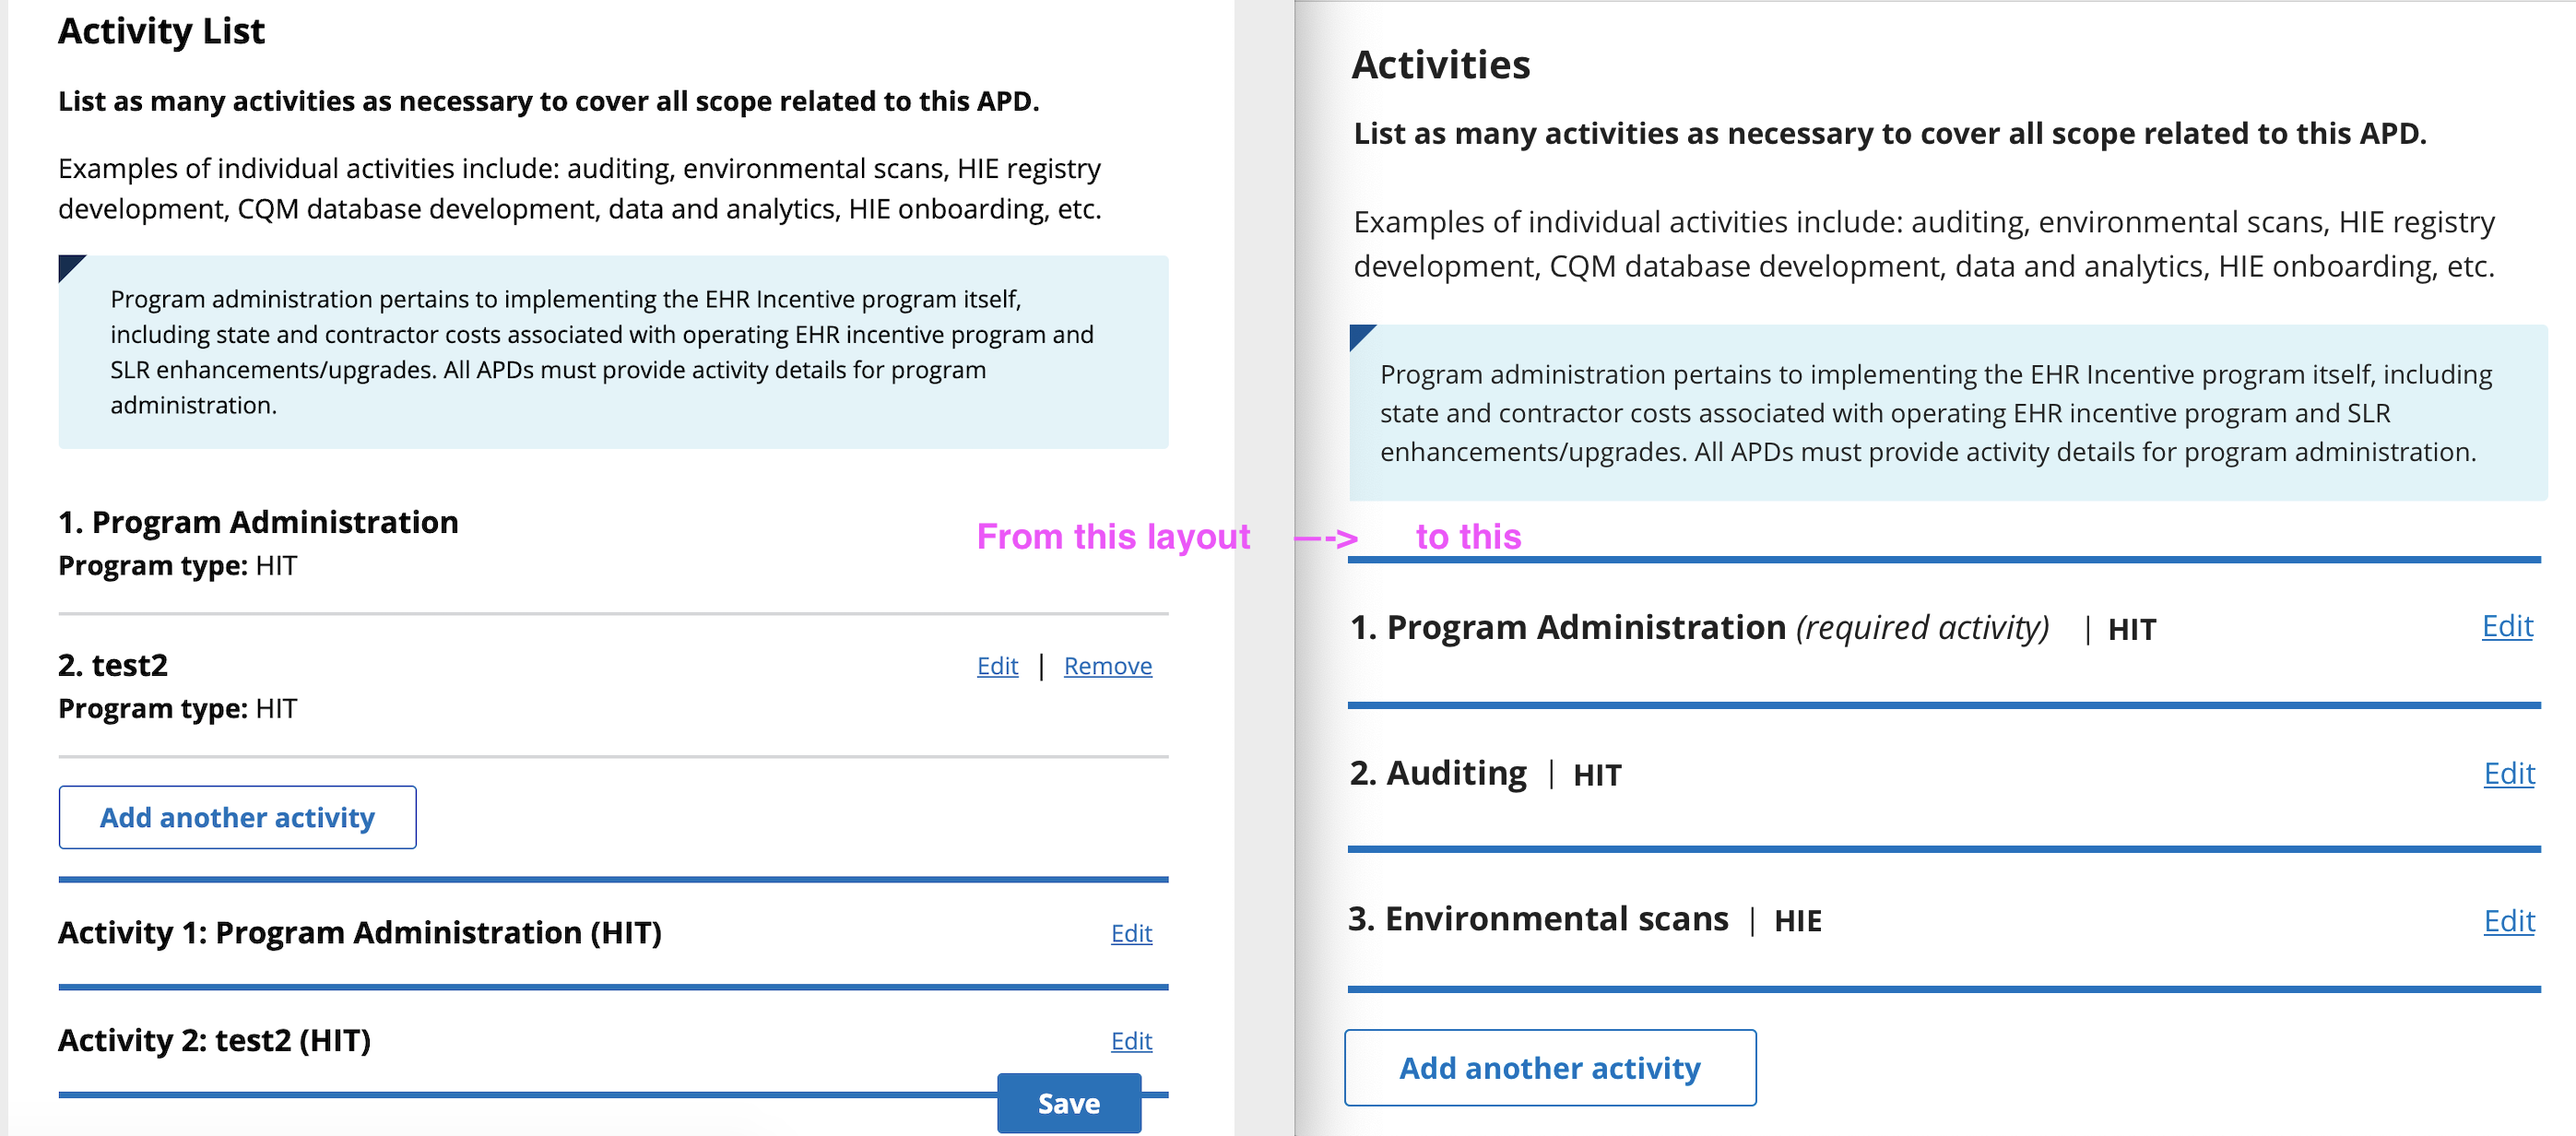Edit the Environmental scans activity

click(2509, 921)
